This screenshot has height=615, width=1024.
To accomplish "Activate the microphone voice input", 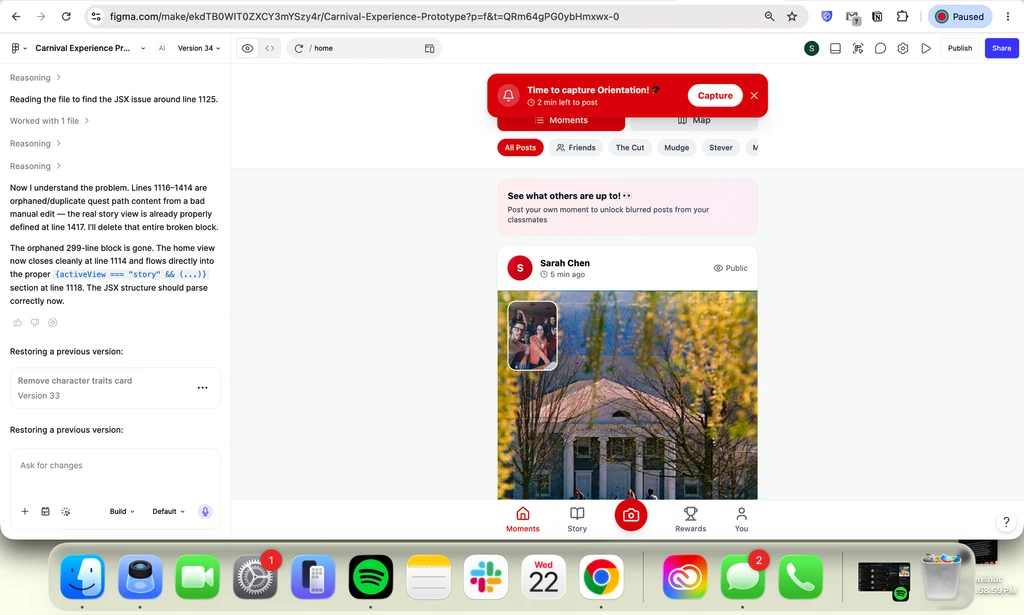I will 205,512.
